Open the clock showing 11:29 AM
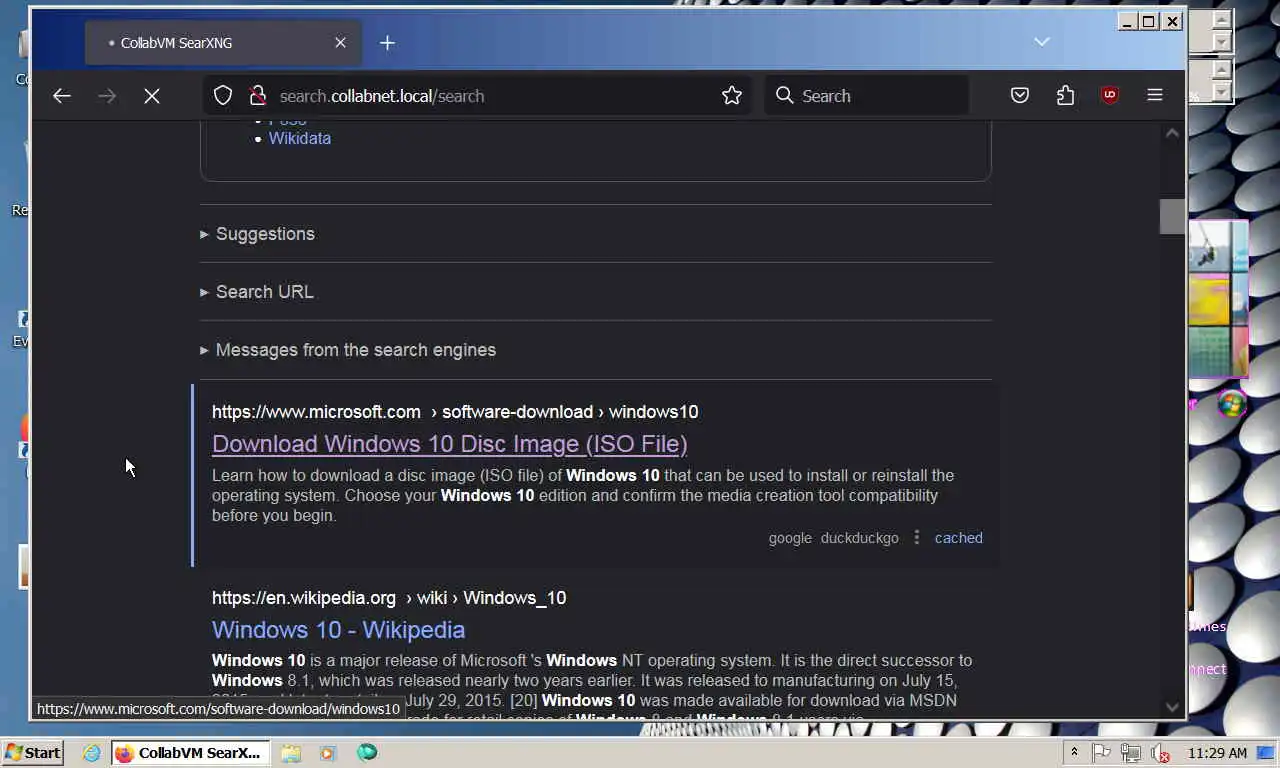1280x768 pixels. [1217, 753]
